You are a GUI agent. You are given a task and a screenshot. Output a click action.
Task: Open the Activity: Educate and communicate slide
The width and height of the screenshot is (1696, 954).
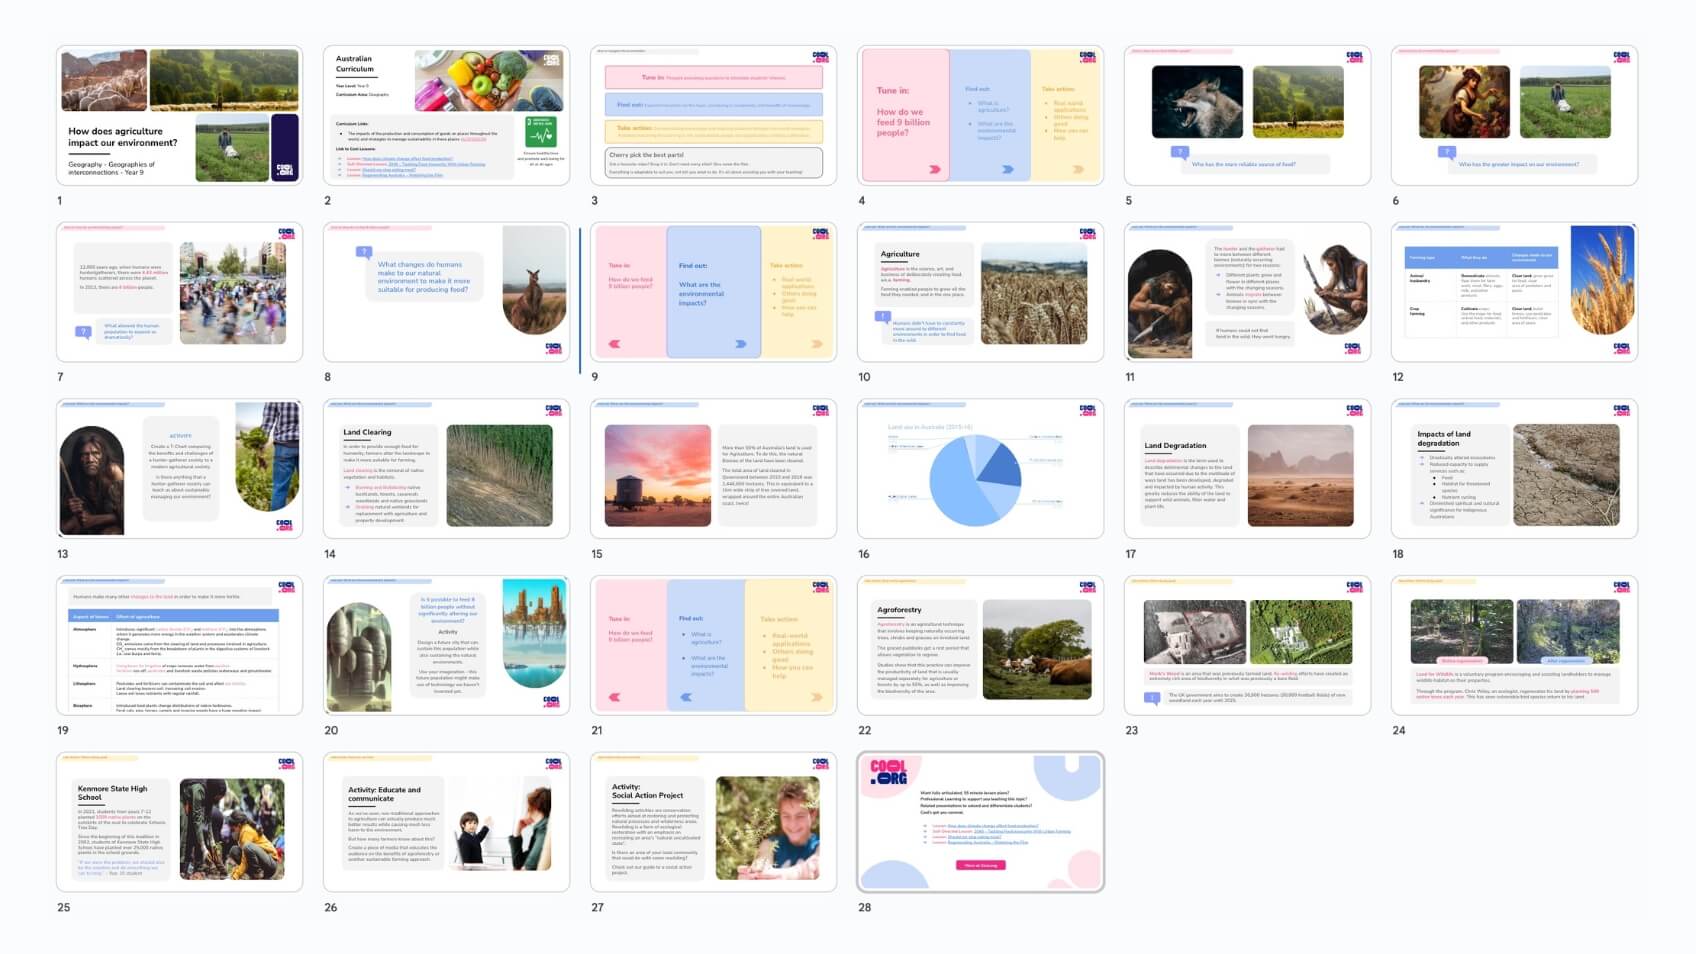point(446,822)
